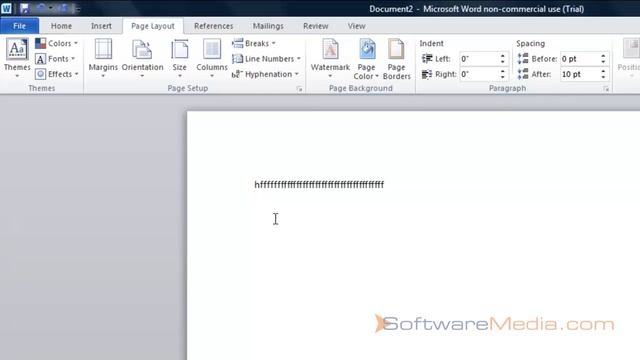Open the Columns menu
Image resolution: width=640 pixels, height=360 pixels.
[x=212, y=58]
